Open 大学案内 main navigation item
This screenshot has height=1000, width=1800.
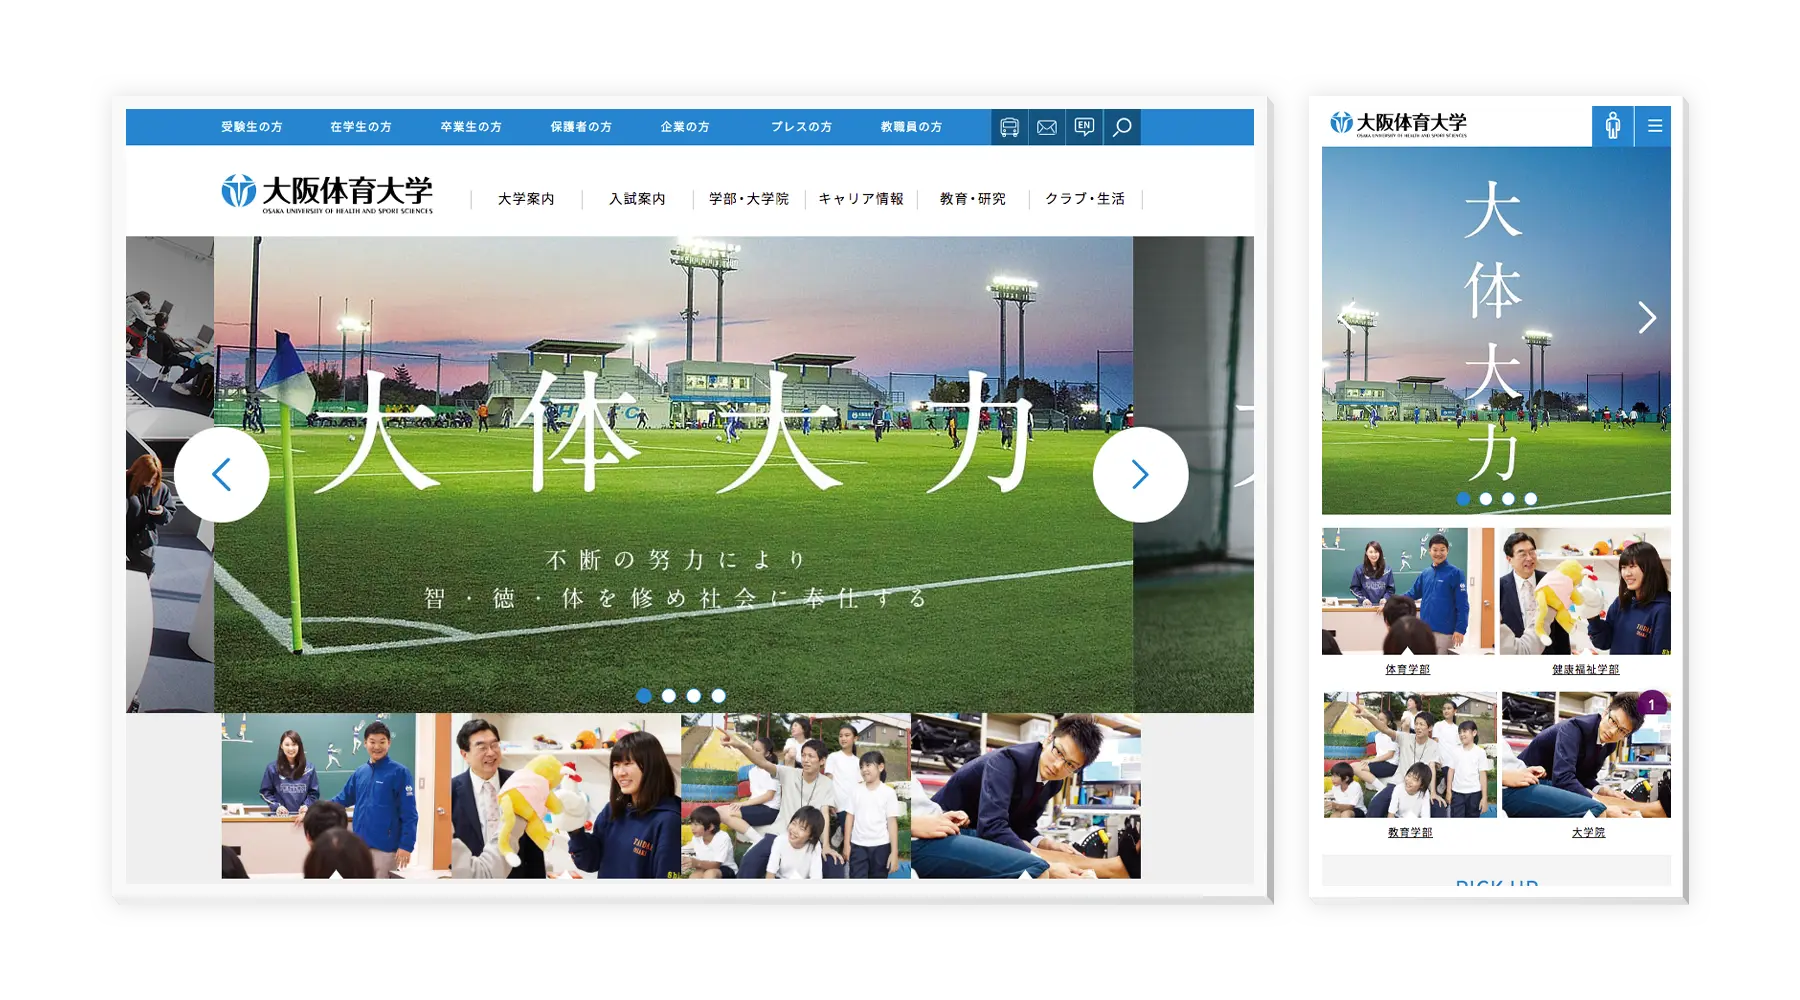(x=526, y=199)
